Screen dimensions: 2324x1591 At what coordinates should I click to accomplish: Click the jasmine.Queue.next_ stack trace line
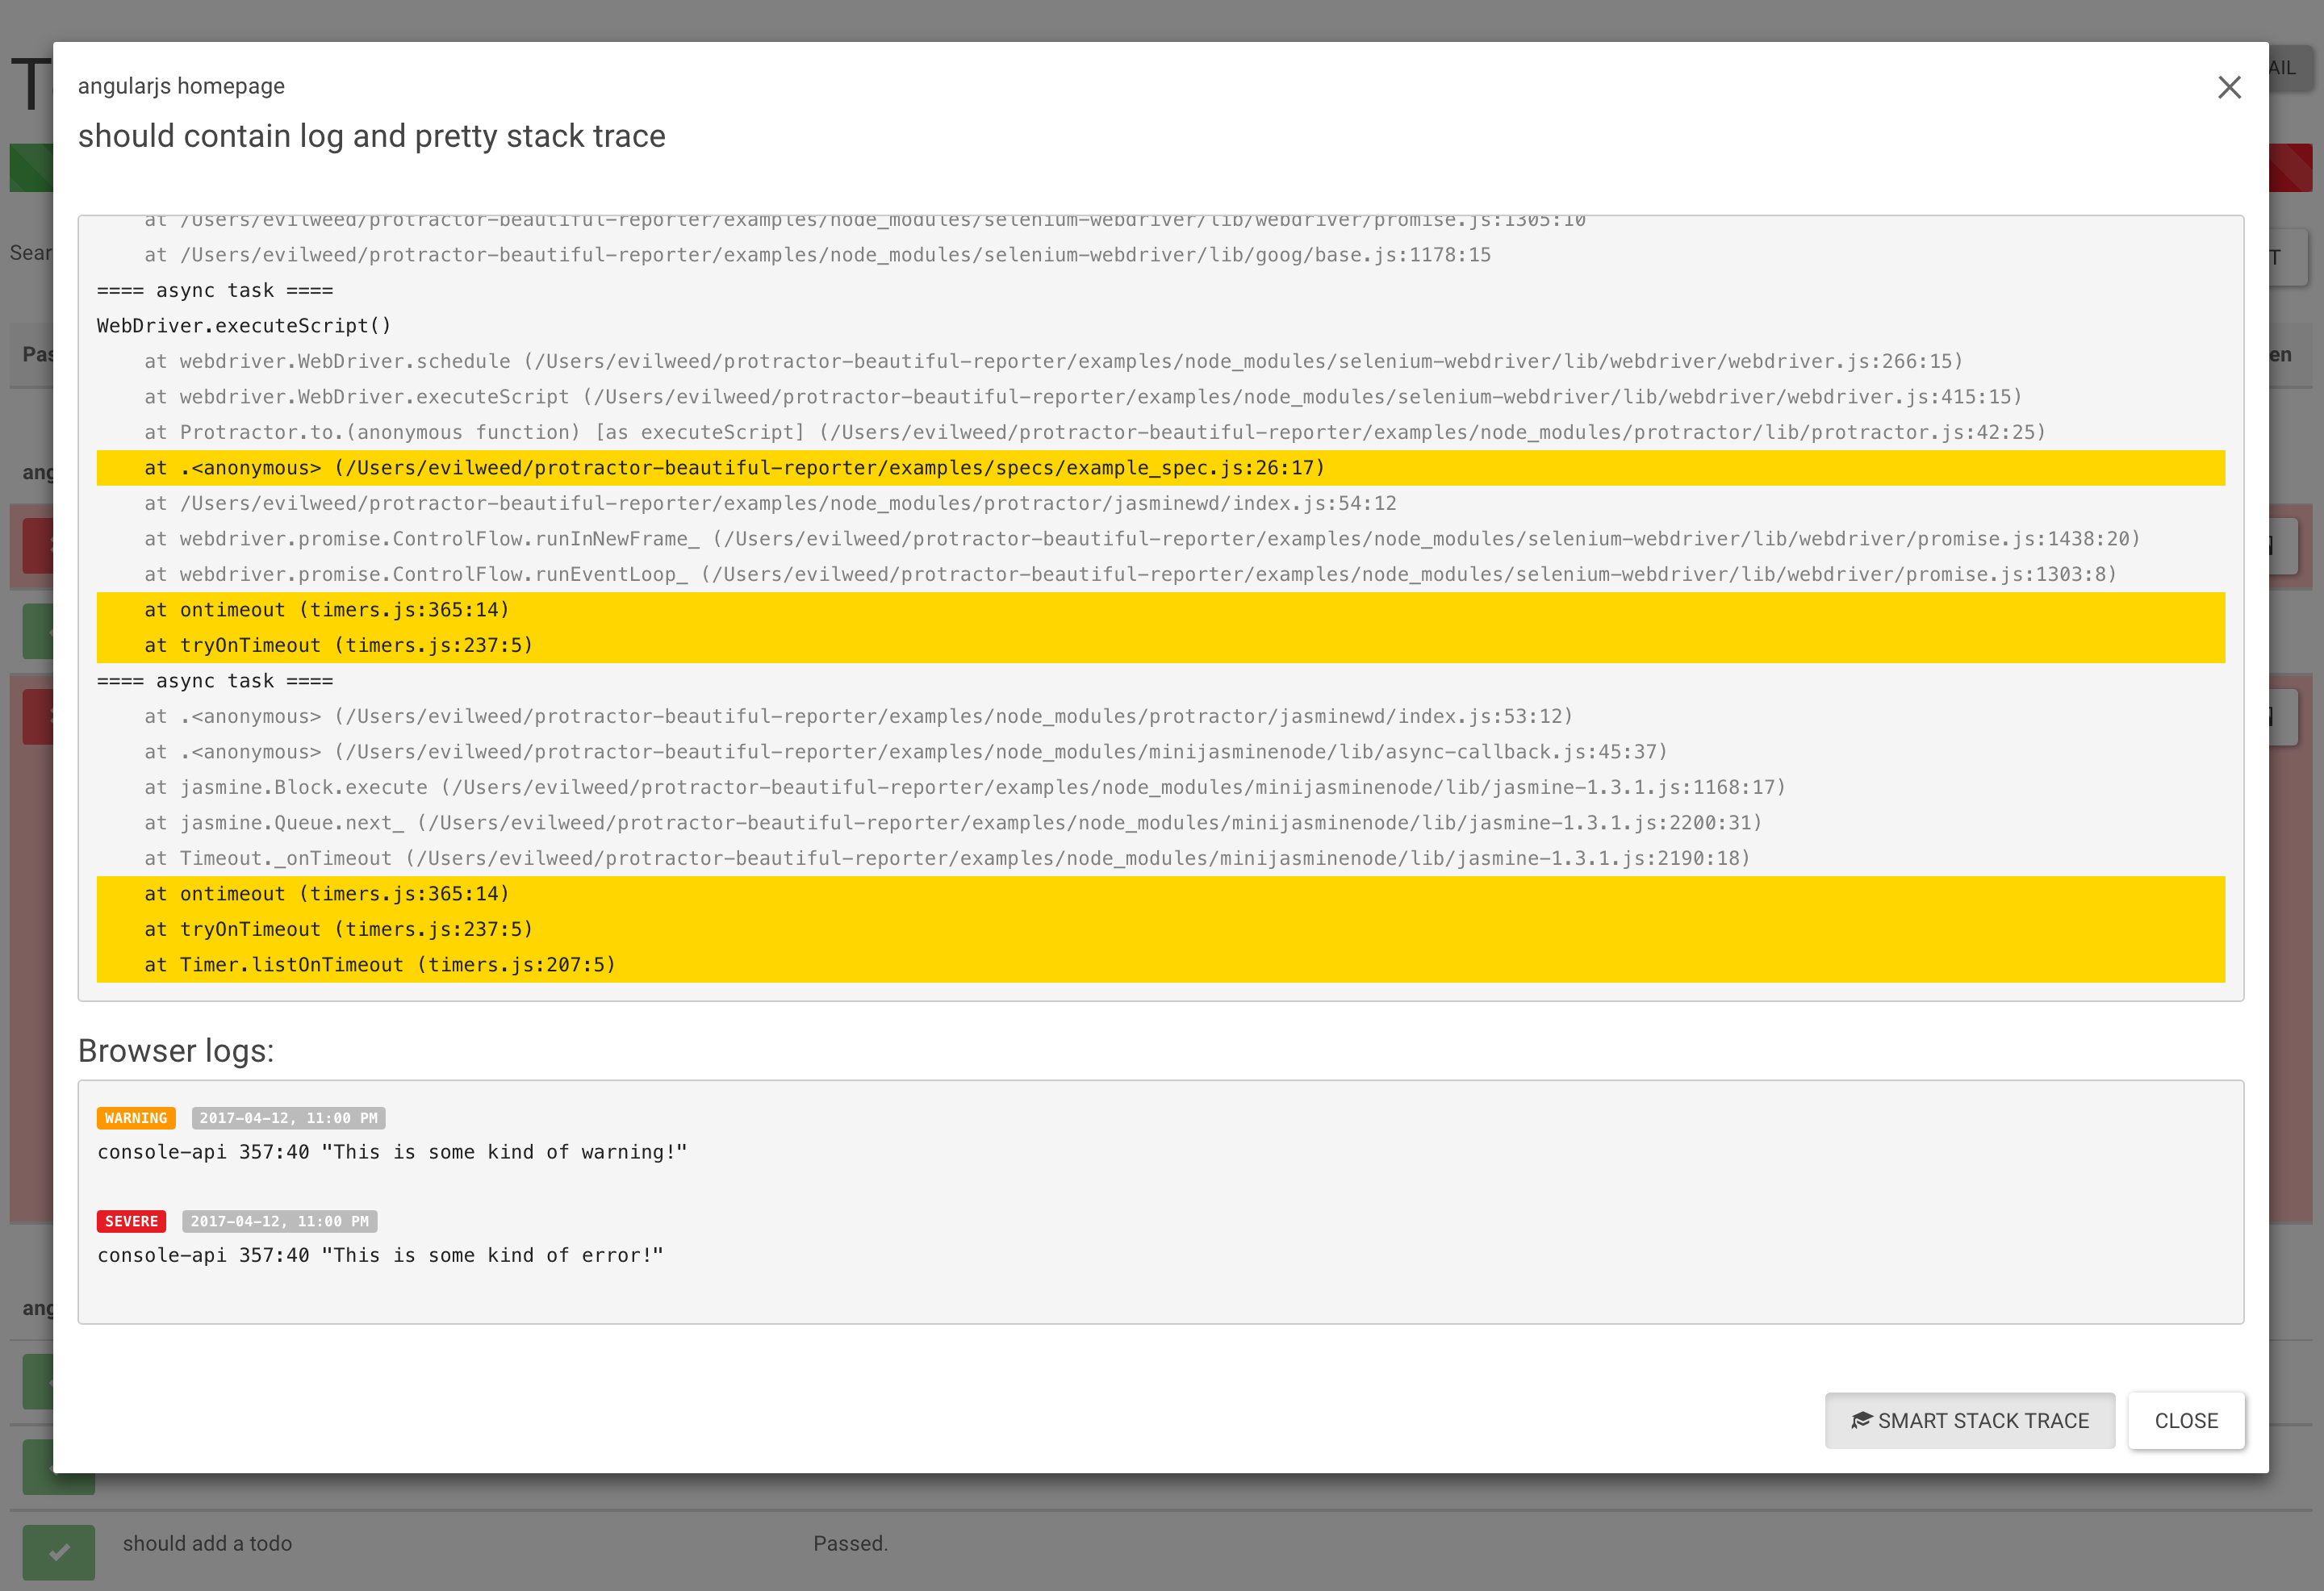952,823
